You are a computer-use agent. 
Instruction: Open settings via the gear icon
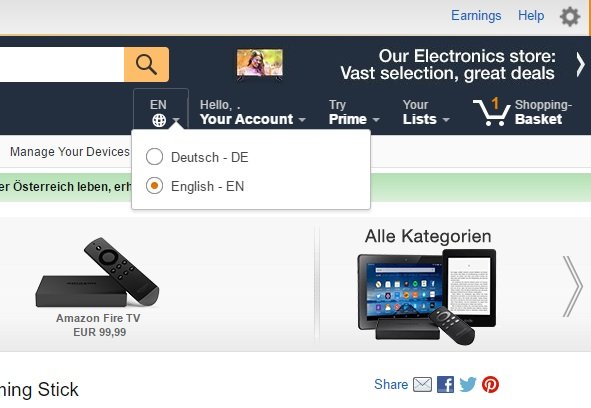[570, 17]
